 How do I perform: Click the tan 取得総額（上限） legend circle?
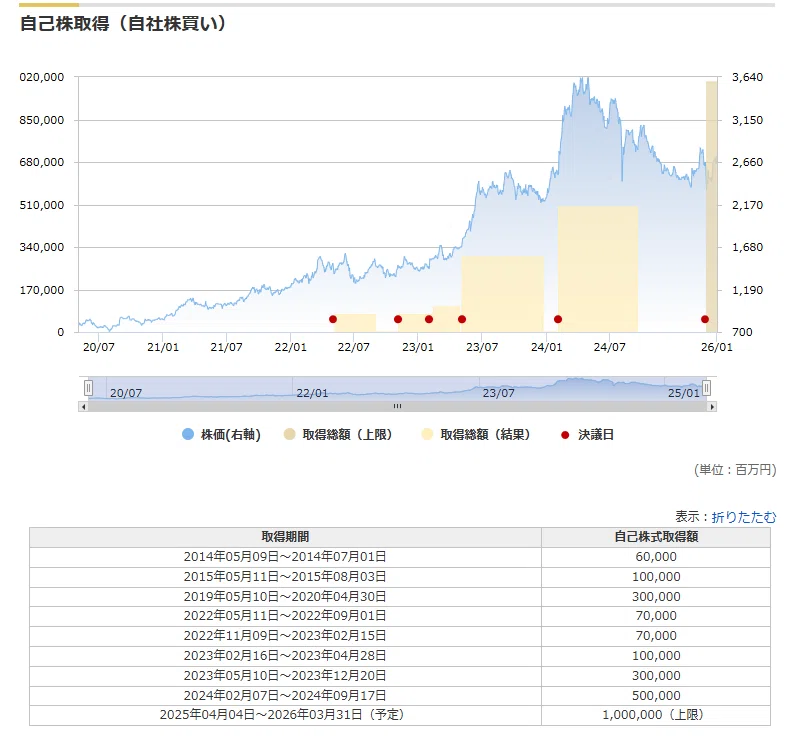pyautogui.click(x=289, y=435)
